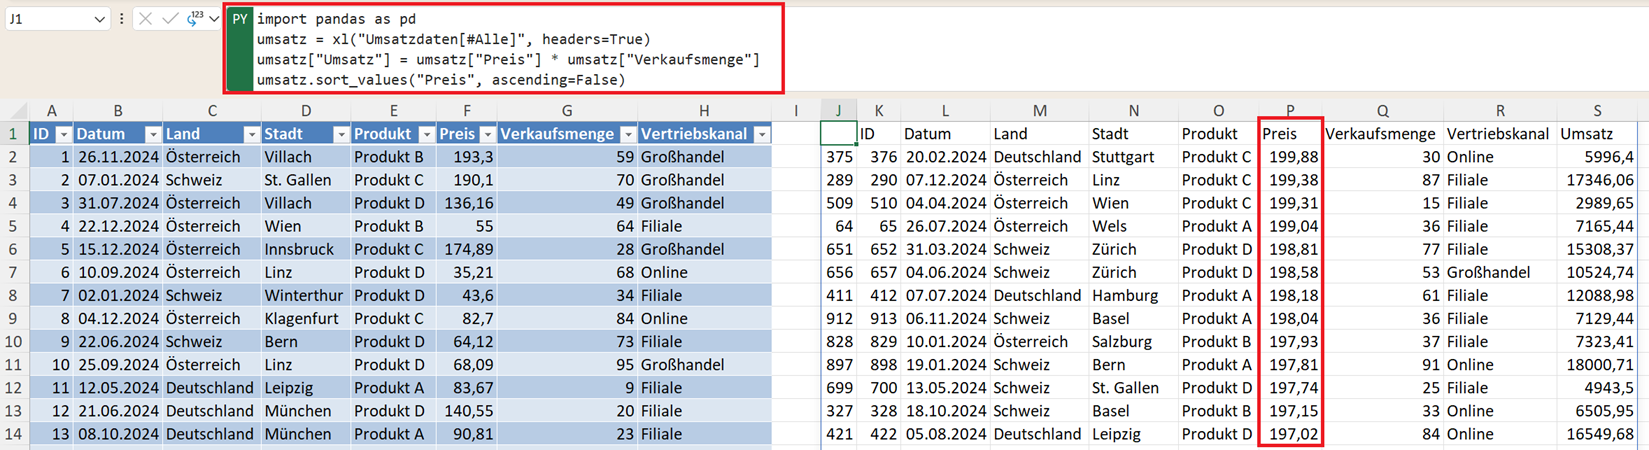Open the Python output mode dropdown arrow
This screenshot has height=450, width=1649.
tap(214, 19)
